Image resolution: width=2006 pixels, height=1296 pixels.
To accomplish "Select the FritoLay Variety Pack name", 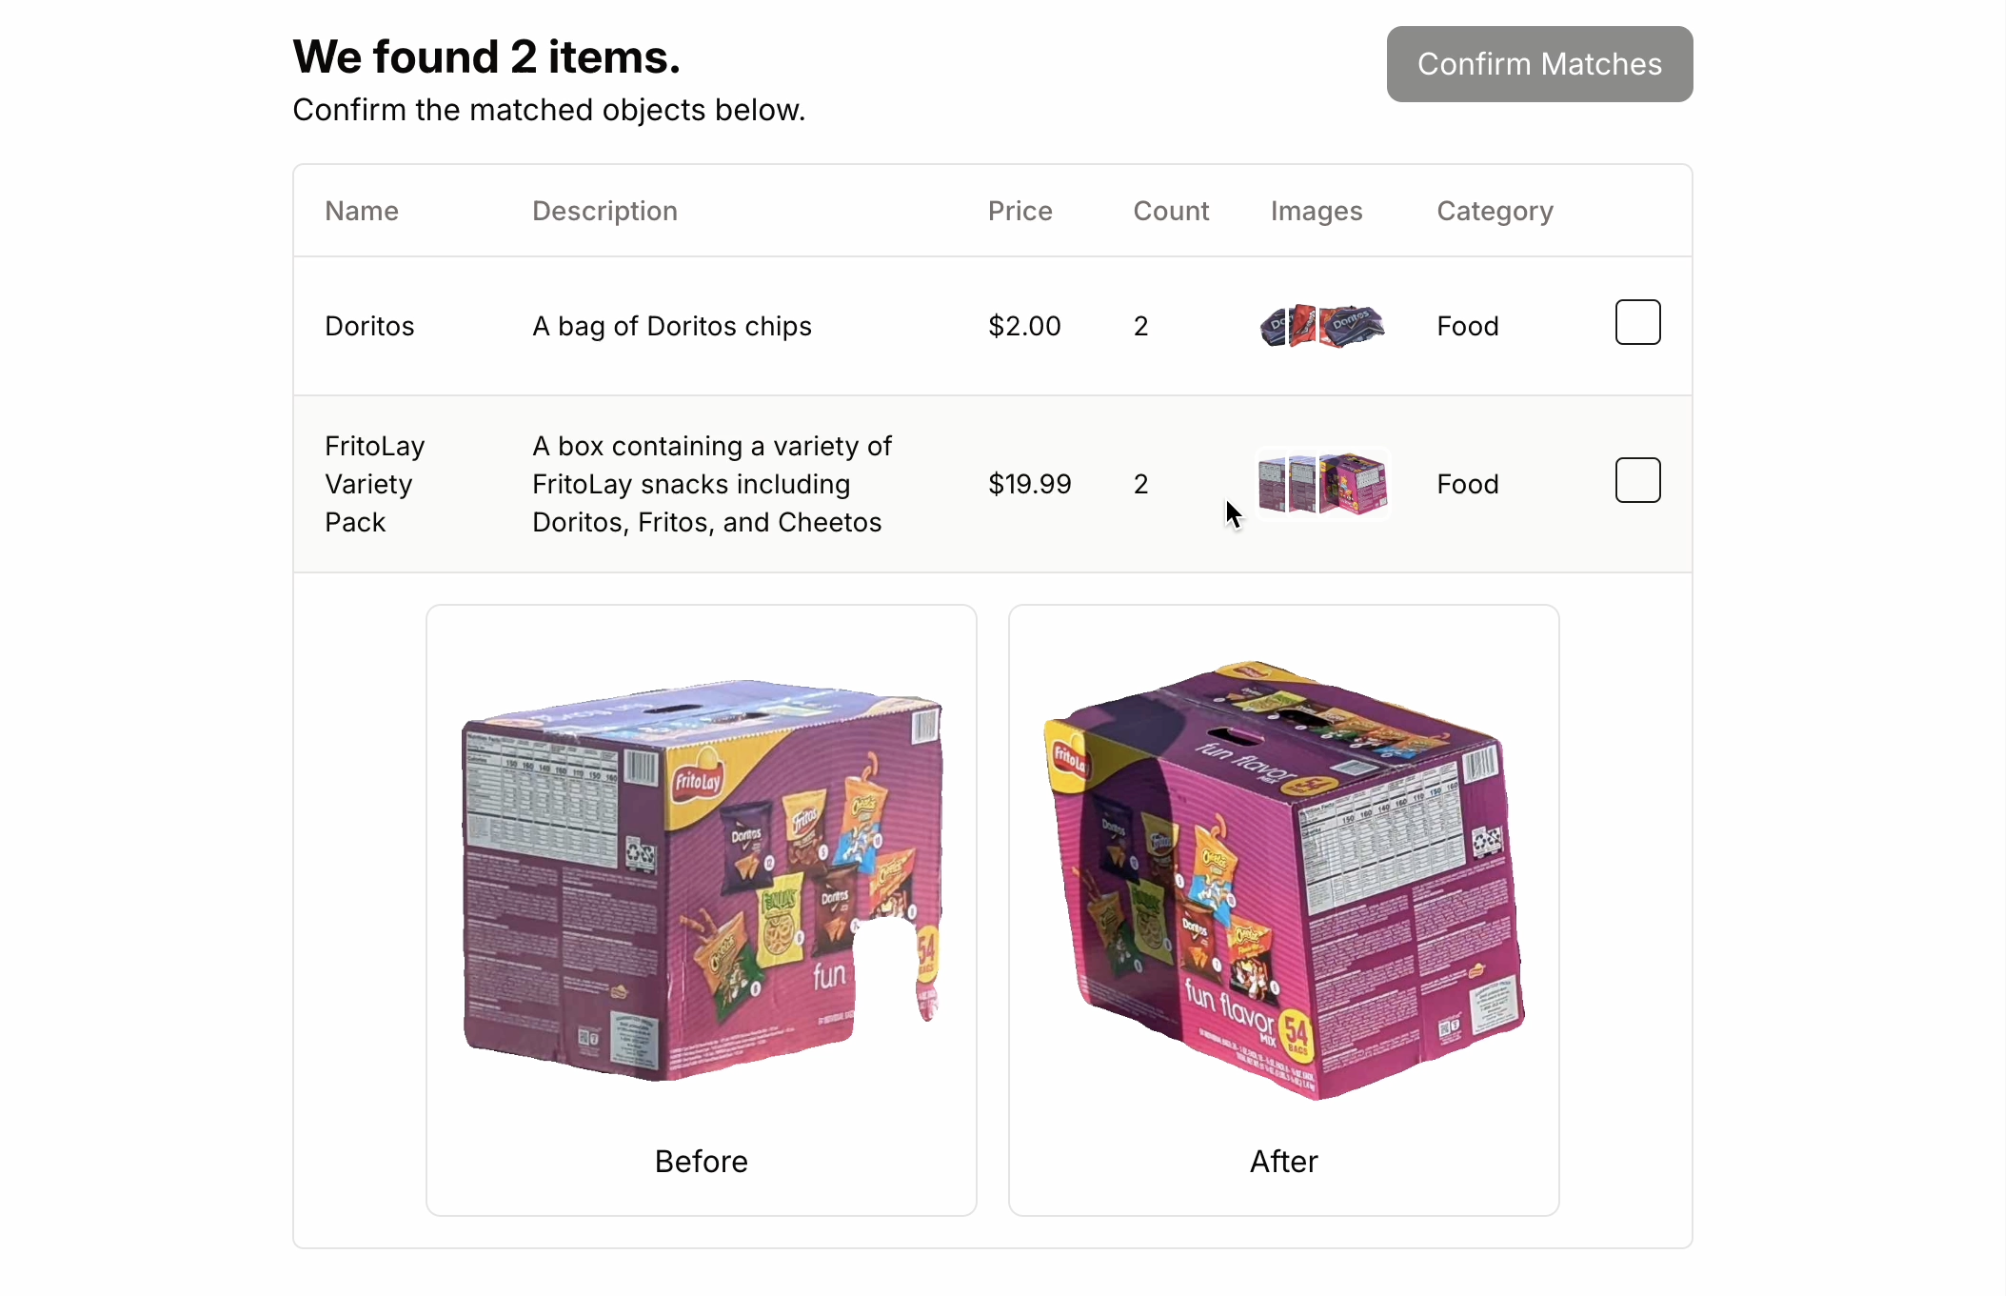I will [375, 484].
